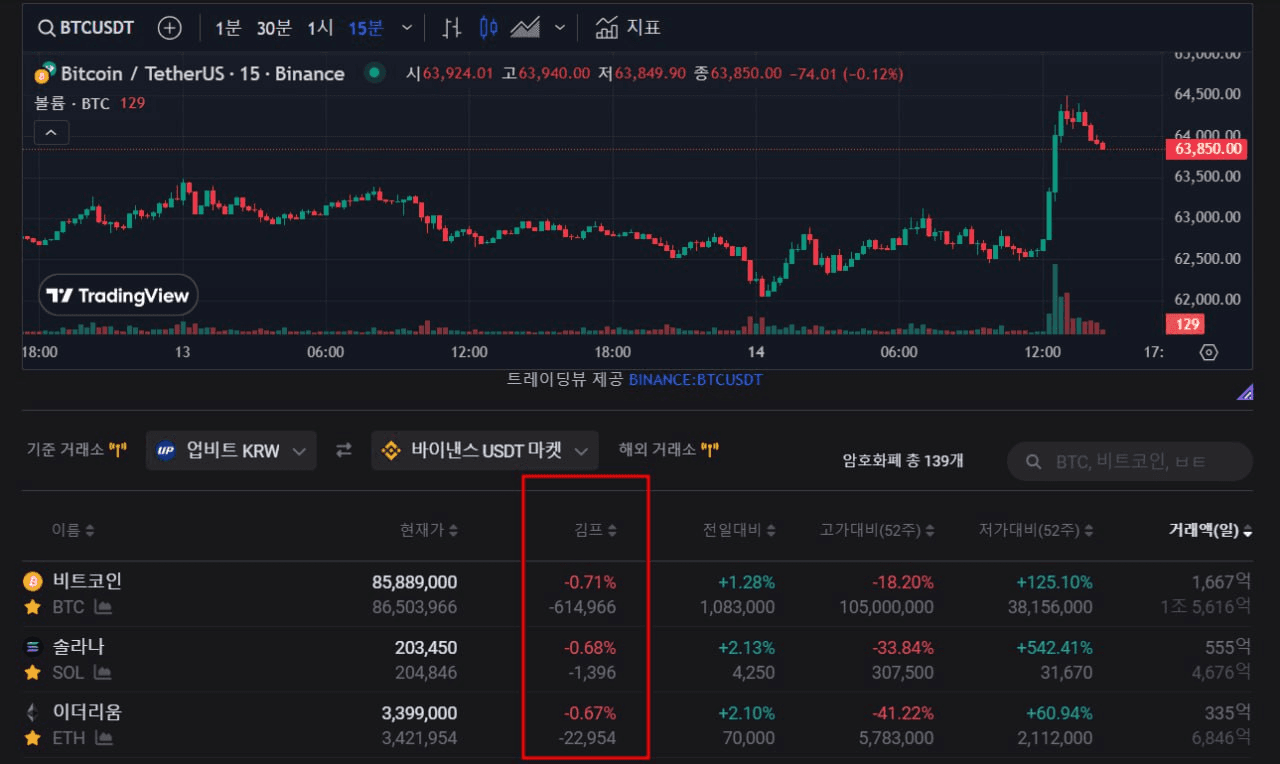
Task: Click the Bitcoin coin logo
Action: pyautogui.click(x=33, y=581)
